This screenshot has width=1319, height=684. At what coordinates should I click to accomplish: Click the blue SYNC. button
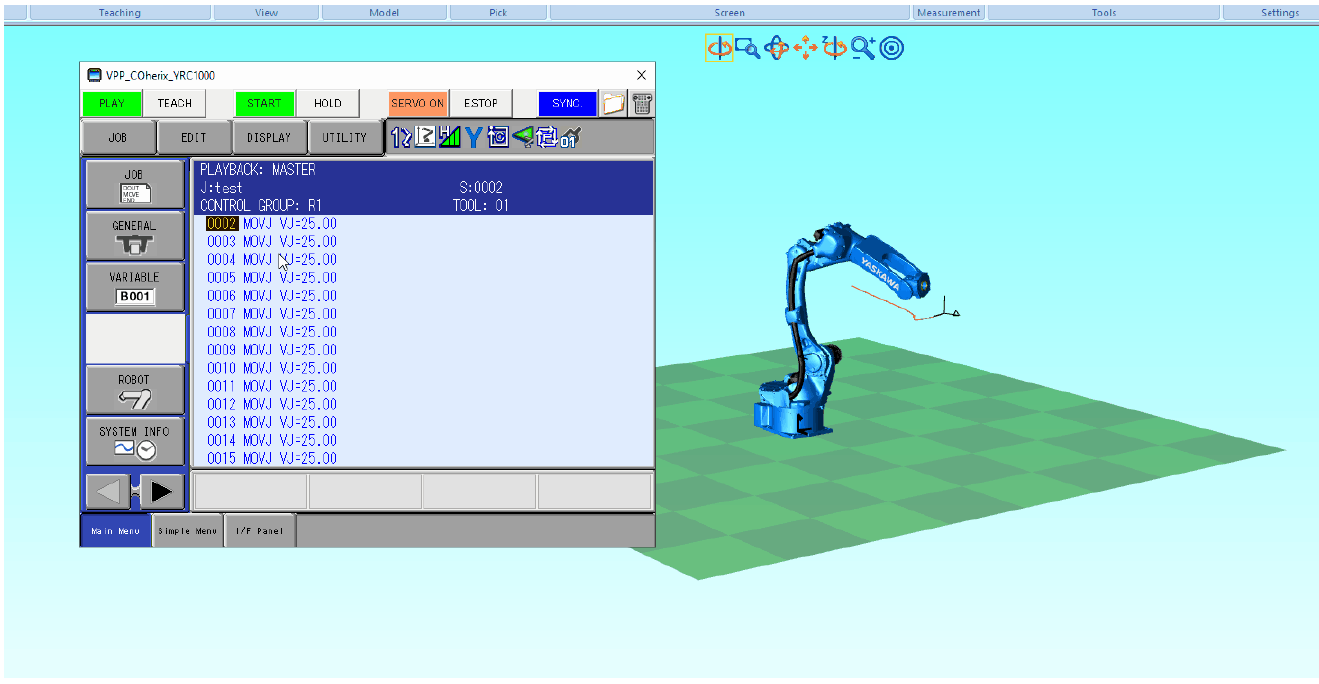(568, 103)
